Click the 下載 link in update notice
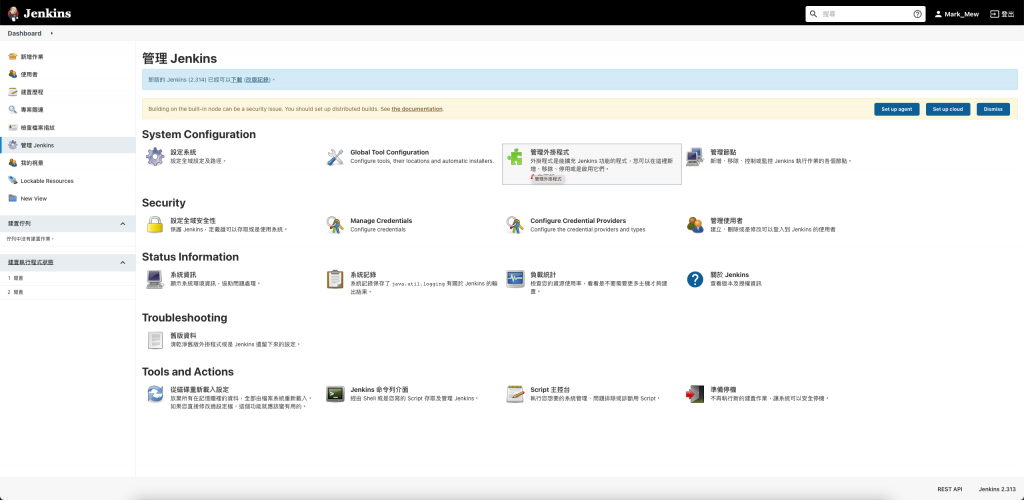 pyautogui.click(x=236, y=80)
